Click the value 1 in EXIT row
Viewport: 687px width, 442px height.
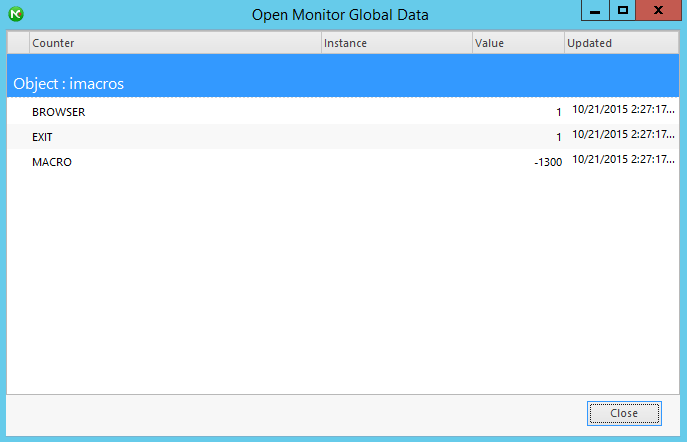point(559,137)
